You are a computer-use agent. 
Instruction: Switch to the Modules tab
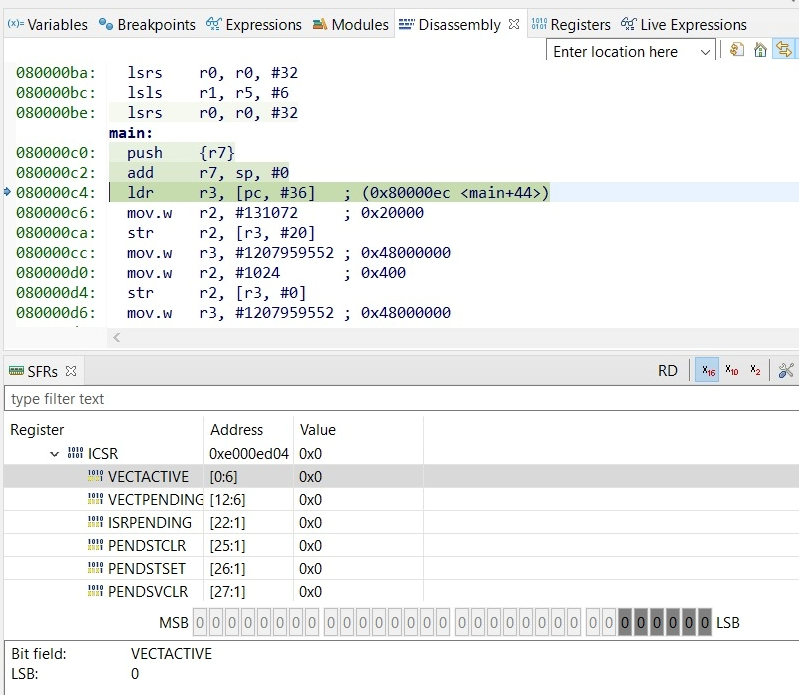tap(350, 24)
